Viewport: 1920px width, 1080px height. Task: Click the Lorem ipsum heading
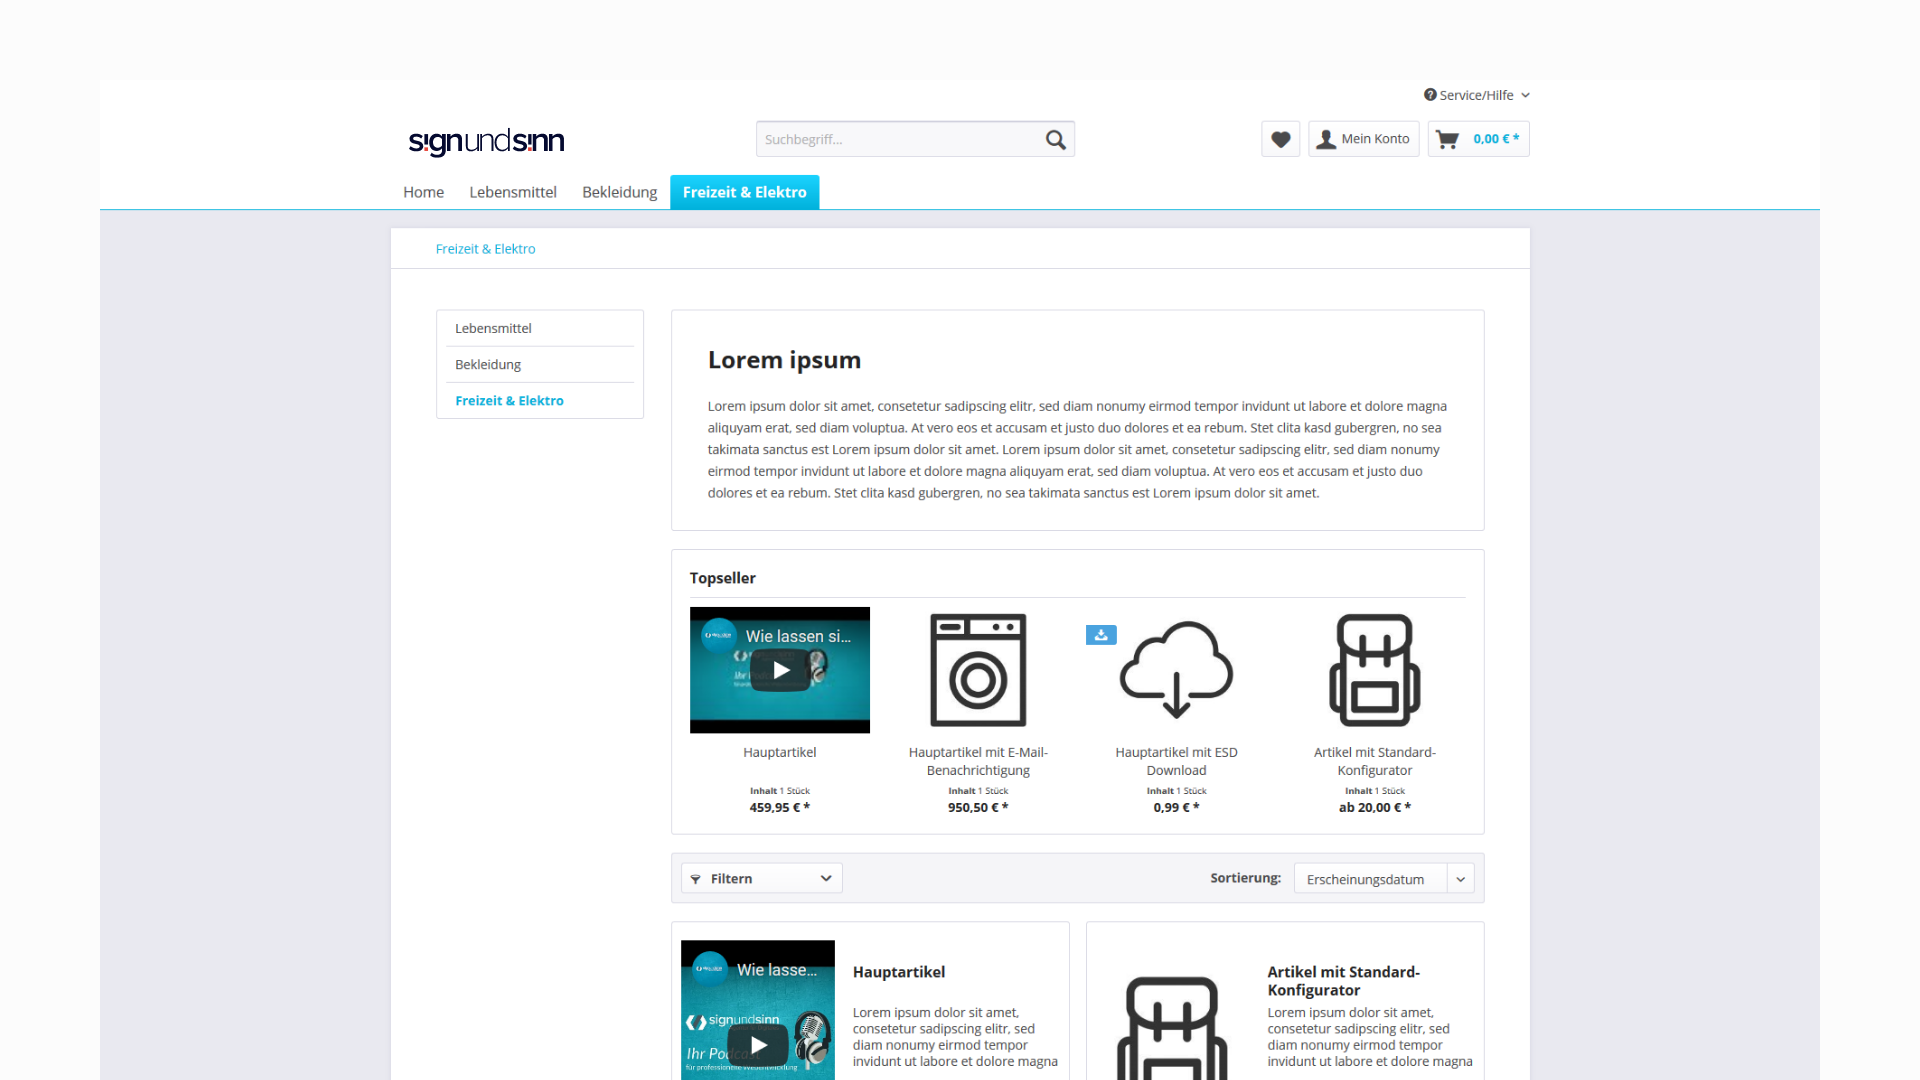pos(784,360)
